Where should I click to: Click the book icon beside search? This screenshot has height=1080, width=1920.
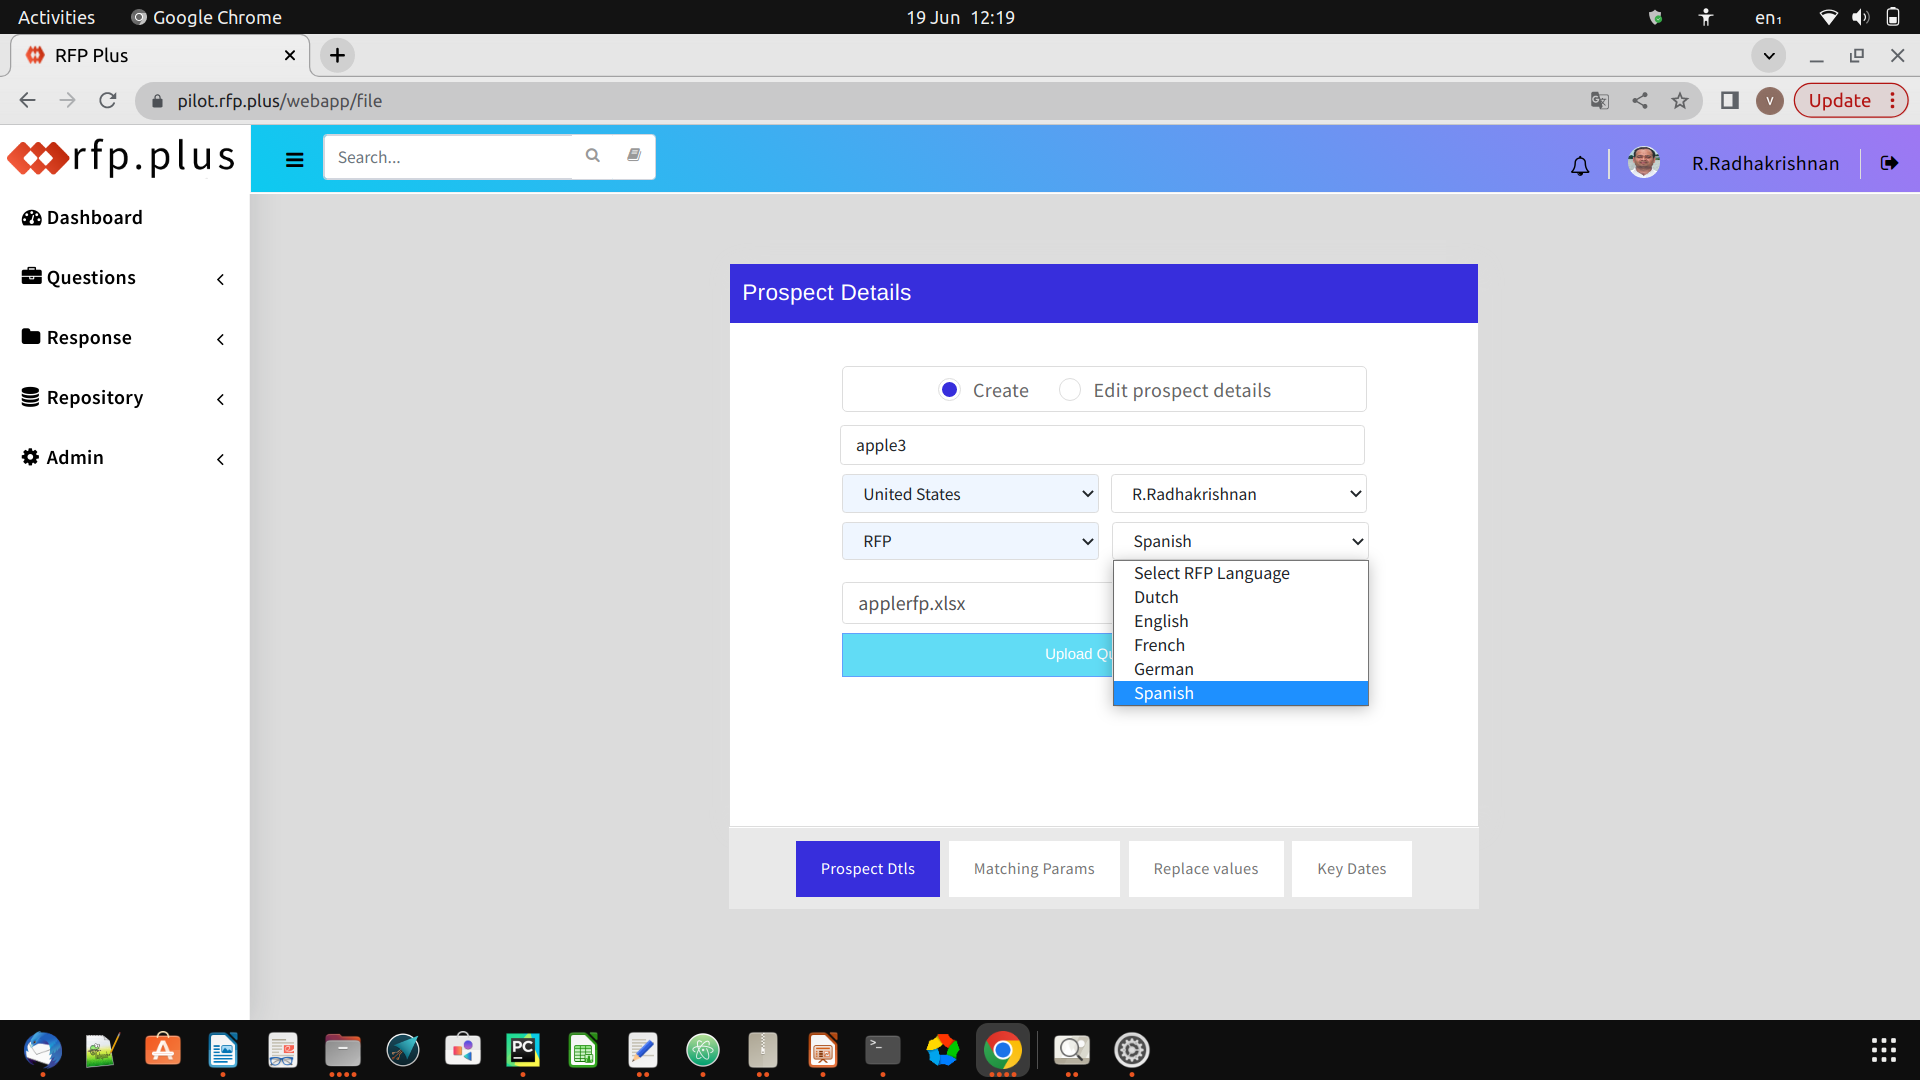pos(634,156)
